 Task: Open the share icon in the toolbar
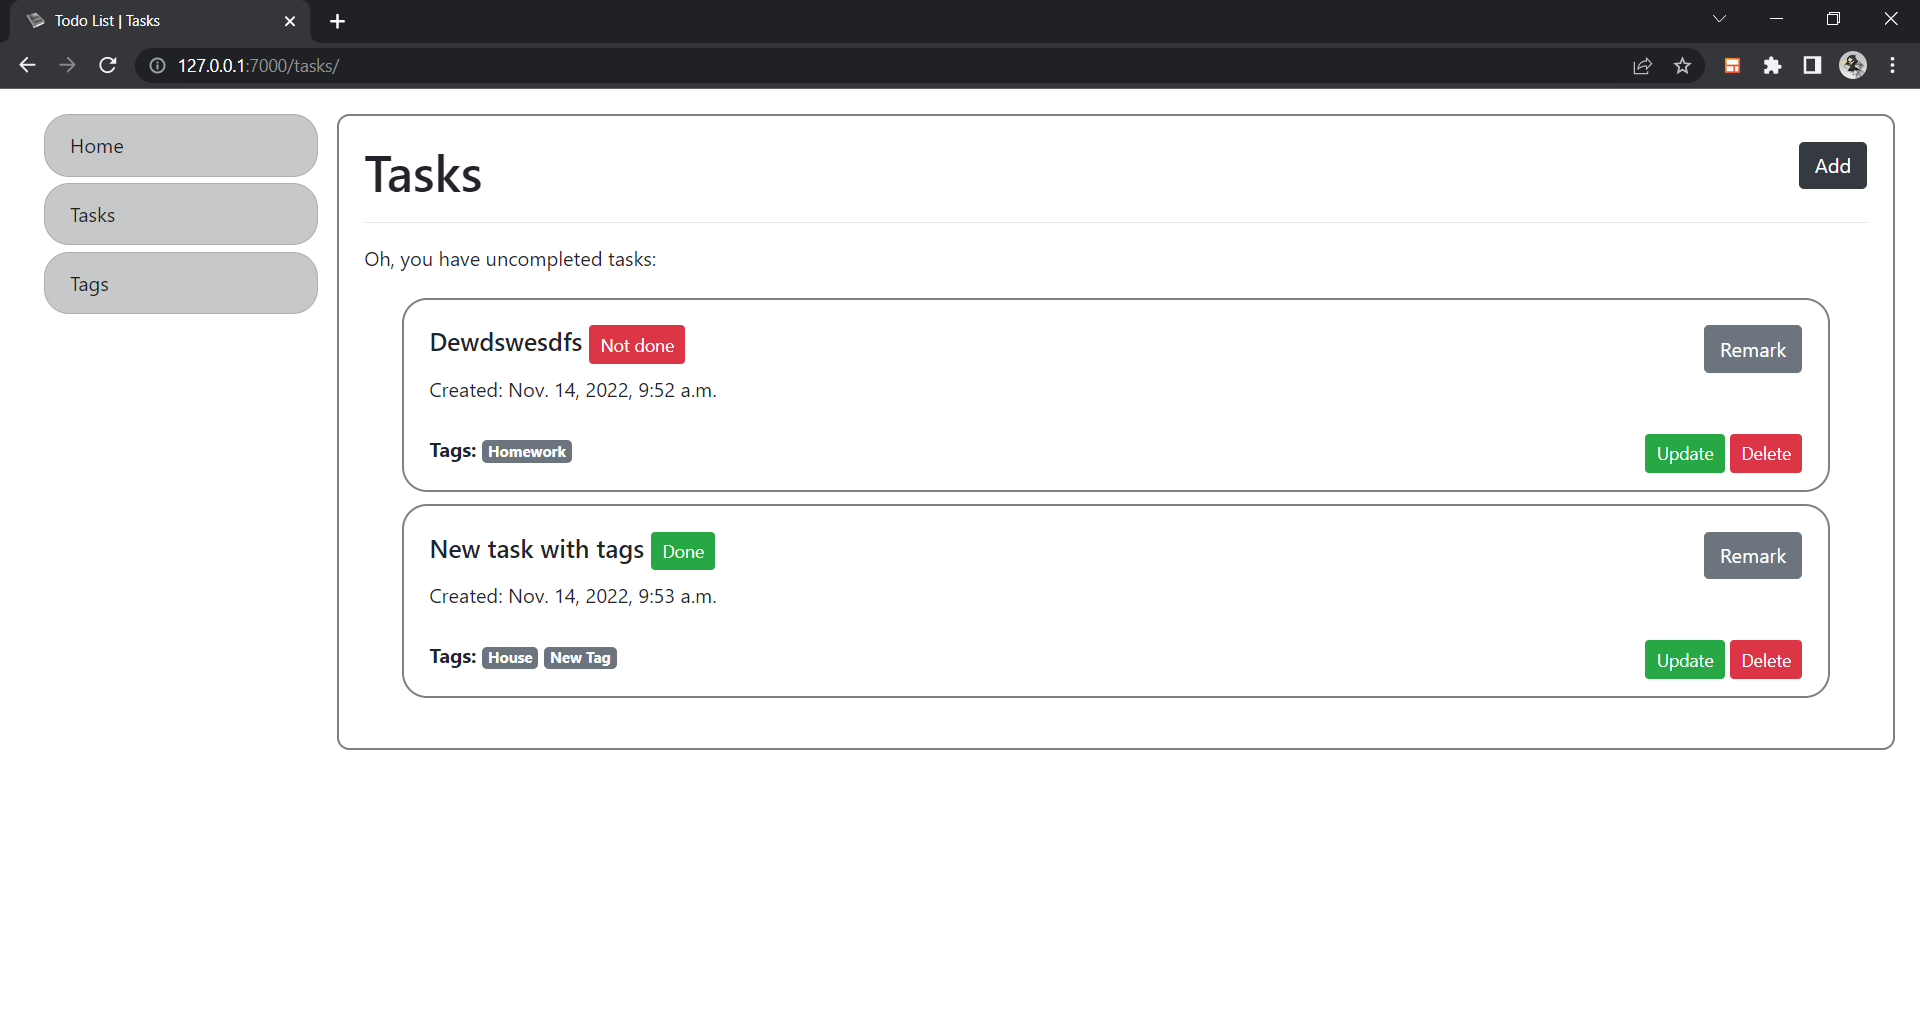point(1643,65)
